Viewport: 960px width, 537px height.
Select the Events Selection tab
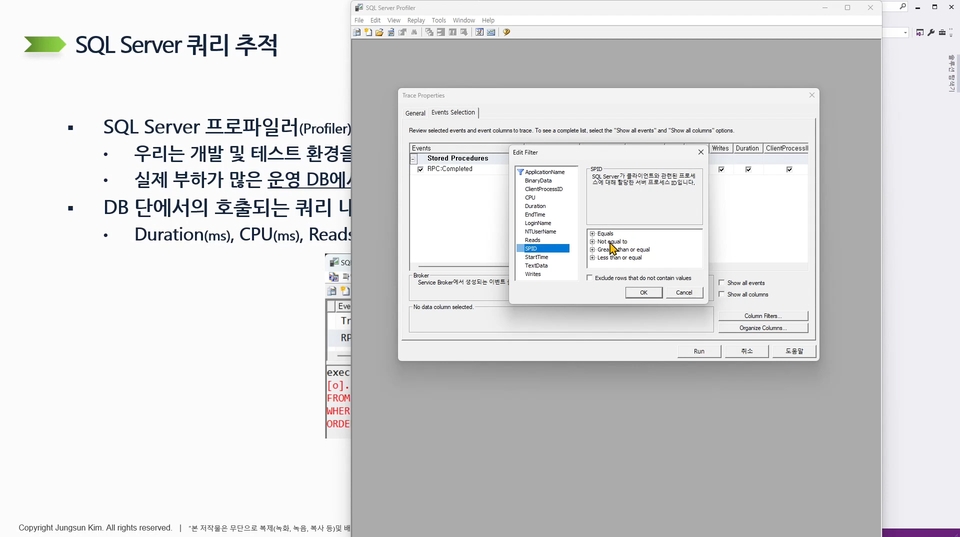453,113
